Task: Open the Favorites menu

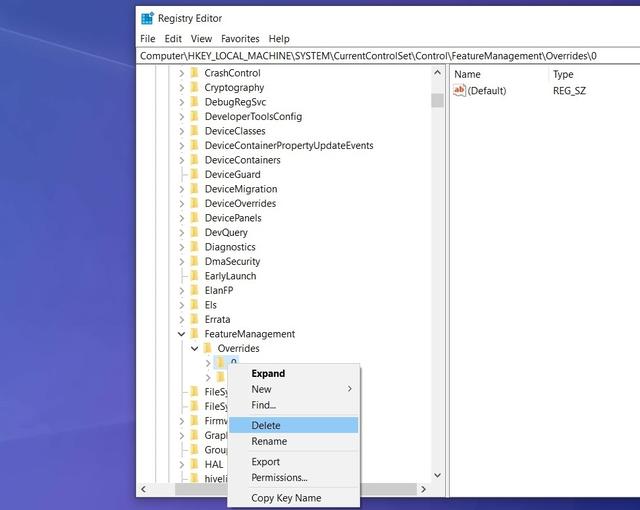Action: [240, 39]
